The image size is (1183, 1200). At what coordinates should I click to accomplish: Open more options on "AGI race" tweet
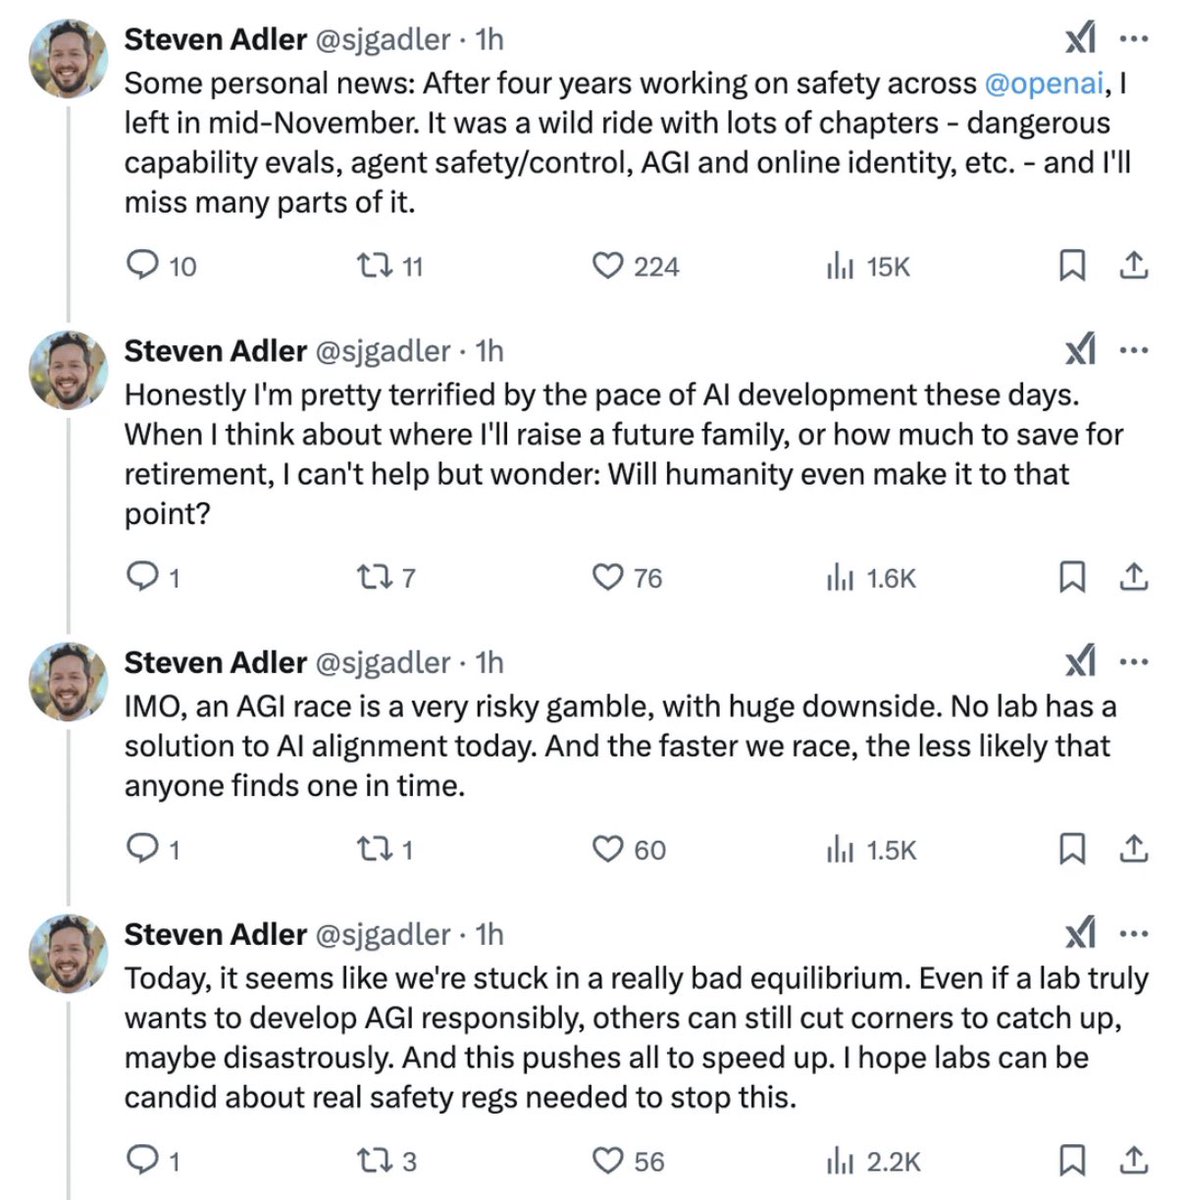(x=1134, y=662)
